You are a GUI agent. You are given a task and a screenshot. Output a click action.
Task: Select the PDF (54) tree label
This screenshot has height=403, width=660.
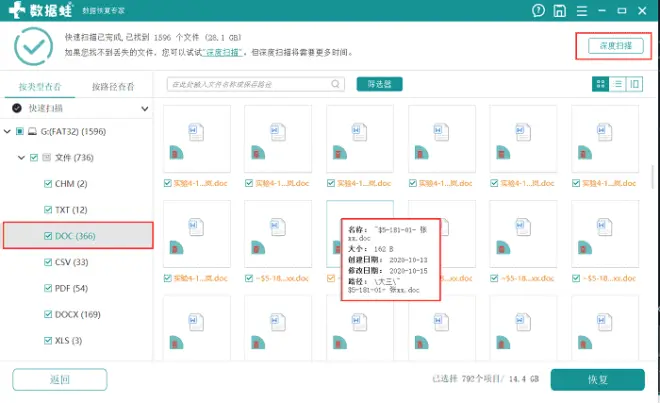[72, 288]
